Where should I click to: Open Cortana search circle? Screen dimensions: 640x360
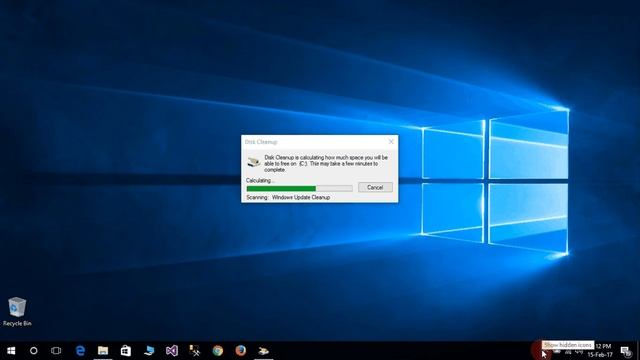(x=33, y=351)
